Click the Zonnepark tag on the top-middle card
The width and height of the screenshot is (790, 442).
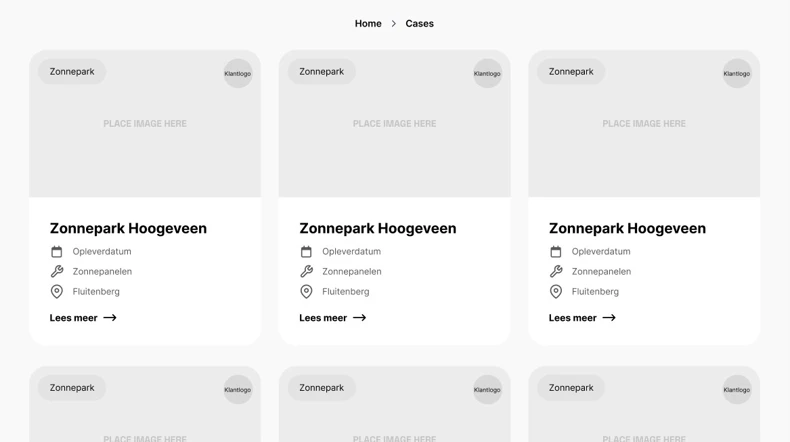click(x=321, y=72)
